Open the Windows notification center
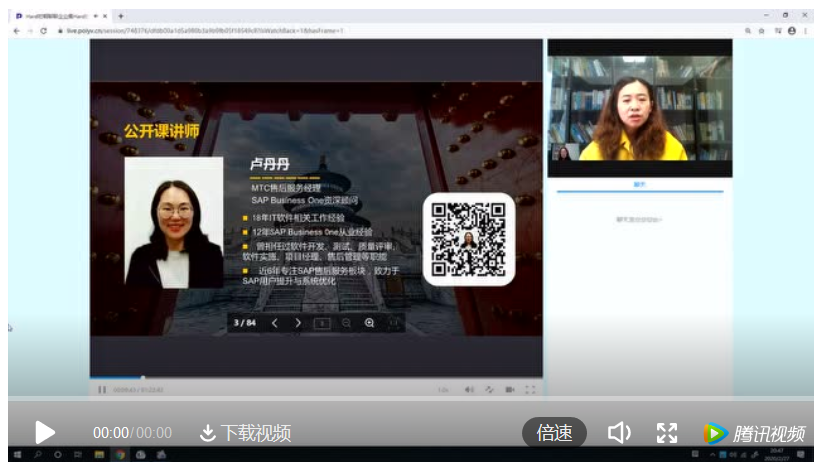This screenshot has width=817, height=471. 800,454
